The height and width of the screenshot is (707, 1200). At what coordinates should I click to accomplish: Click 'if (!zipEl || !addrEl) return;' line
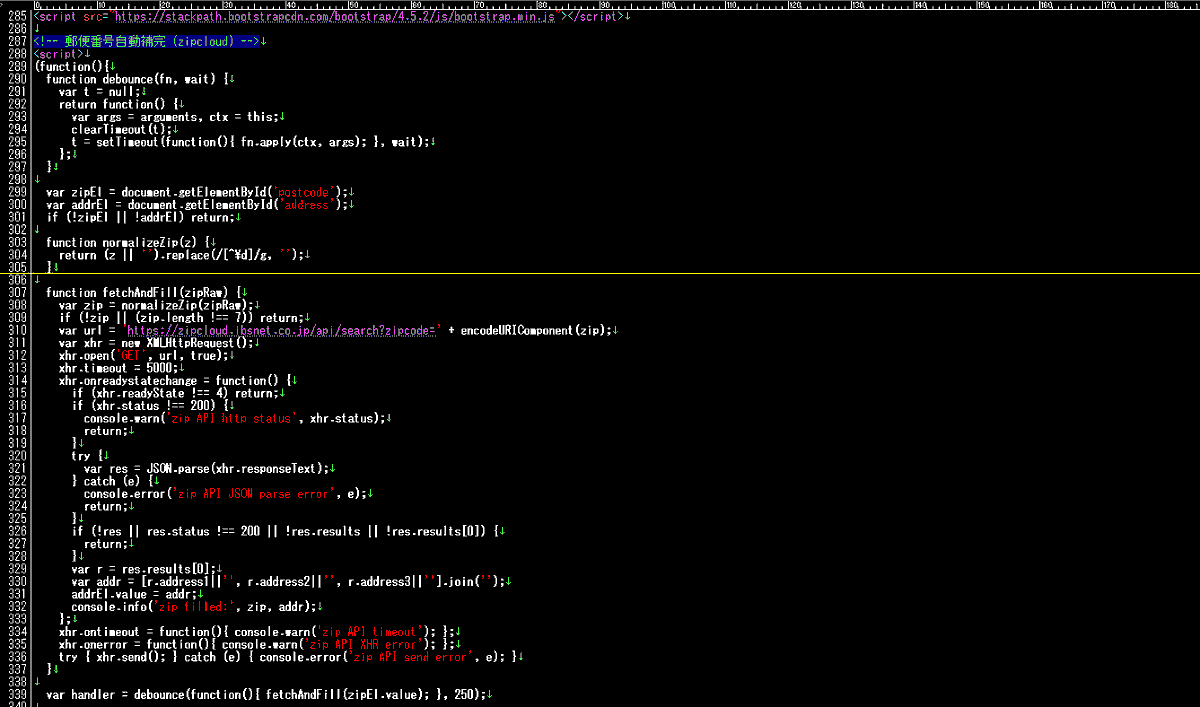(140, 217)
